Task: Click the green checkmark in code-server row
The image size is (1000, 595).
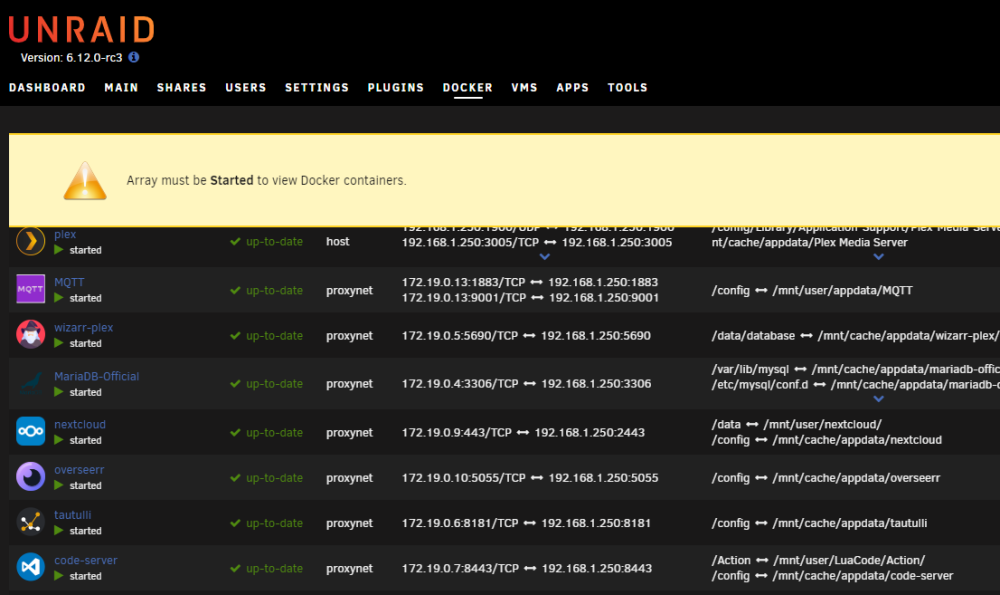Action: coord(235,568)
